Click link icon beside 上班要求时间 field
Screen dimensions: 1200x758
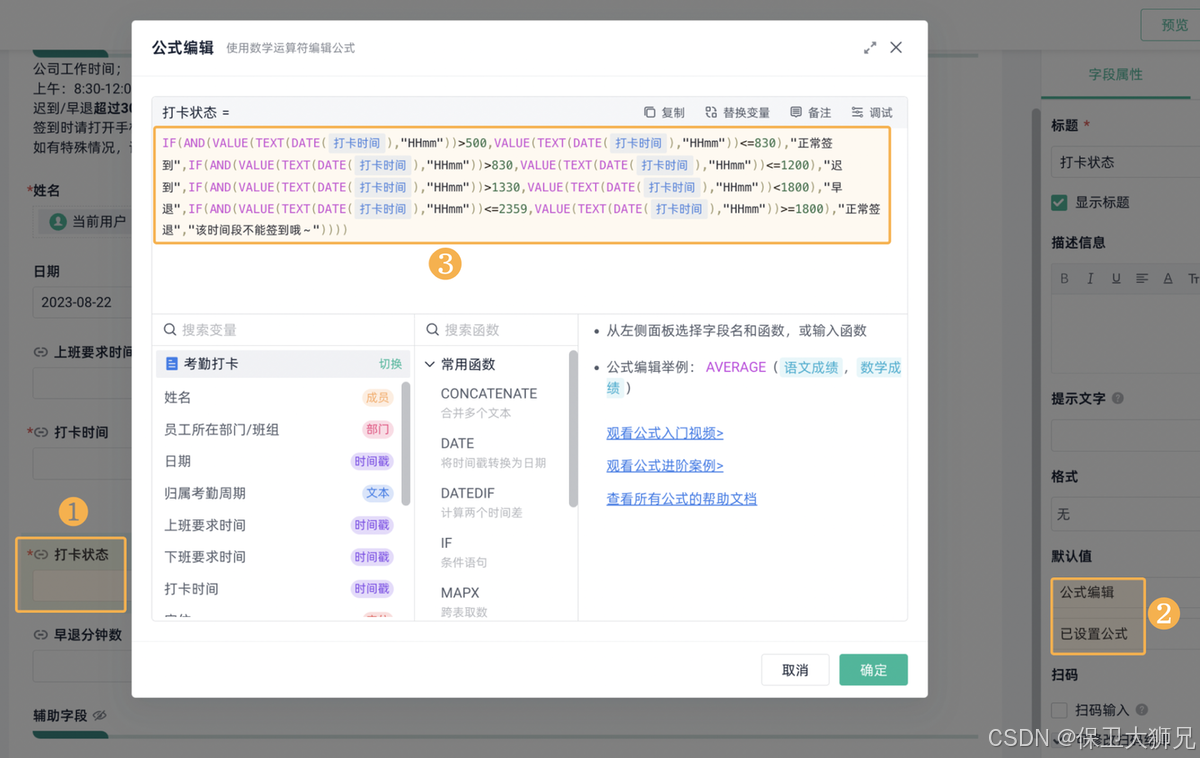tap(41, 352)
